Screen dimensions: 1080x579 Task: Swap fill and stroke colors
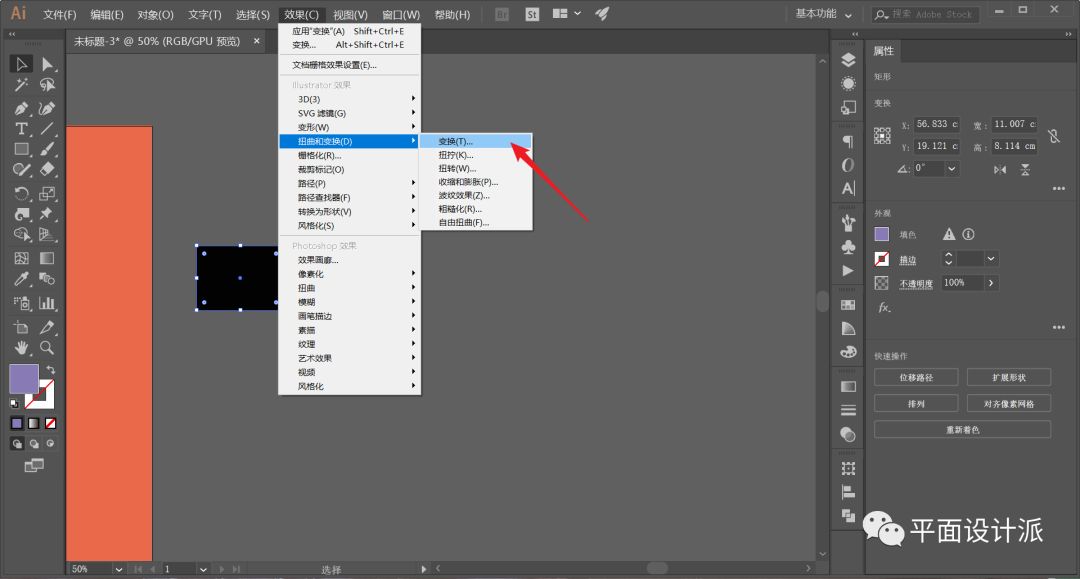tap(51, 370)
